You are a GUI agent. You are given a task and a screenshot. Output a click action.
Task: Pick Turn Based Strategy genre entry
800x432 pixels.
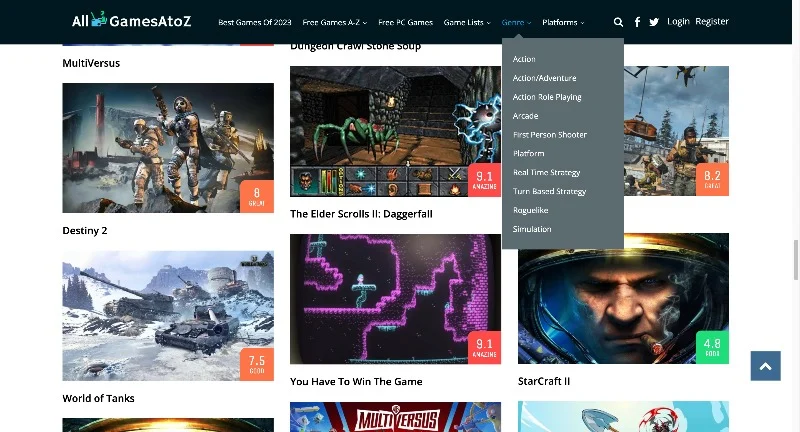549,191
